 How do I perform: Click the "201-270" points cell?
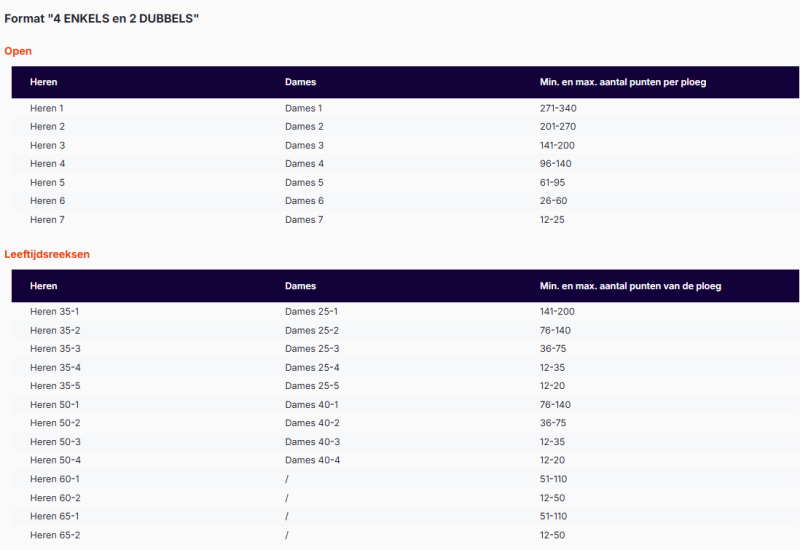(558, 127)
